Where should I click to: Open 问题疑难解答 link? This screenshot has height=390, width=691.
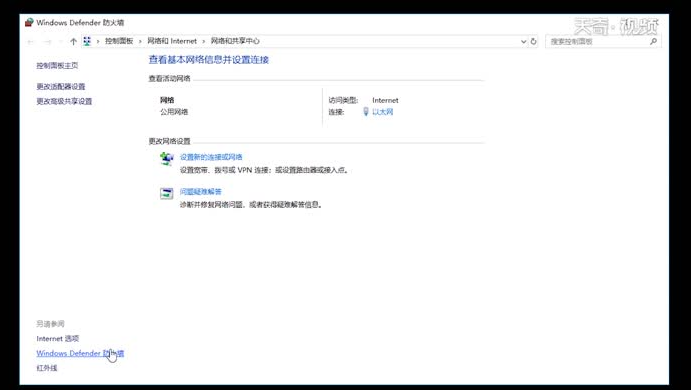coord(201,192)
